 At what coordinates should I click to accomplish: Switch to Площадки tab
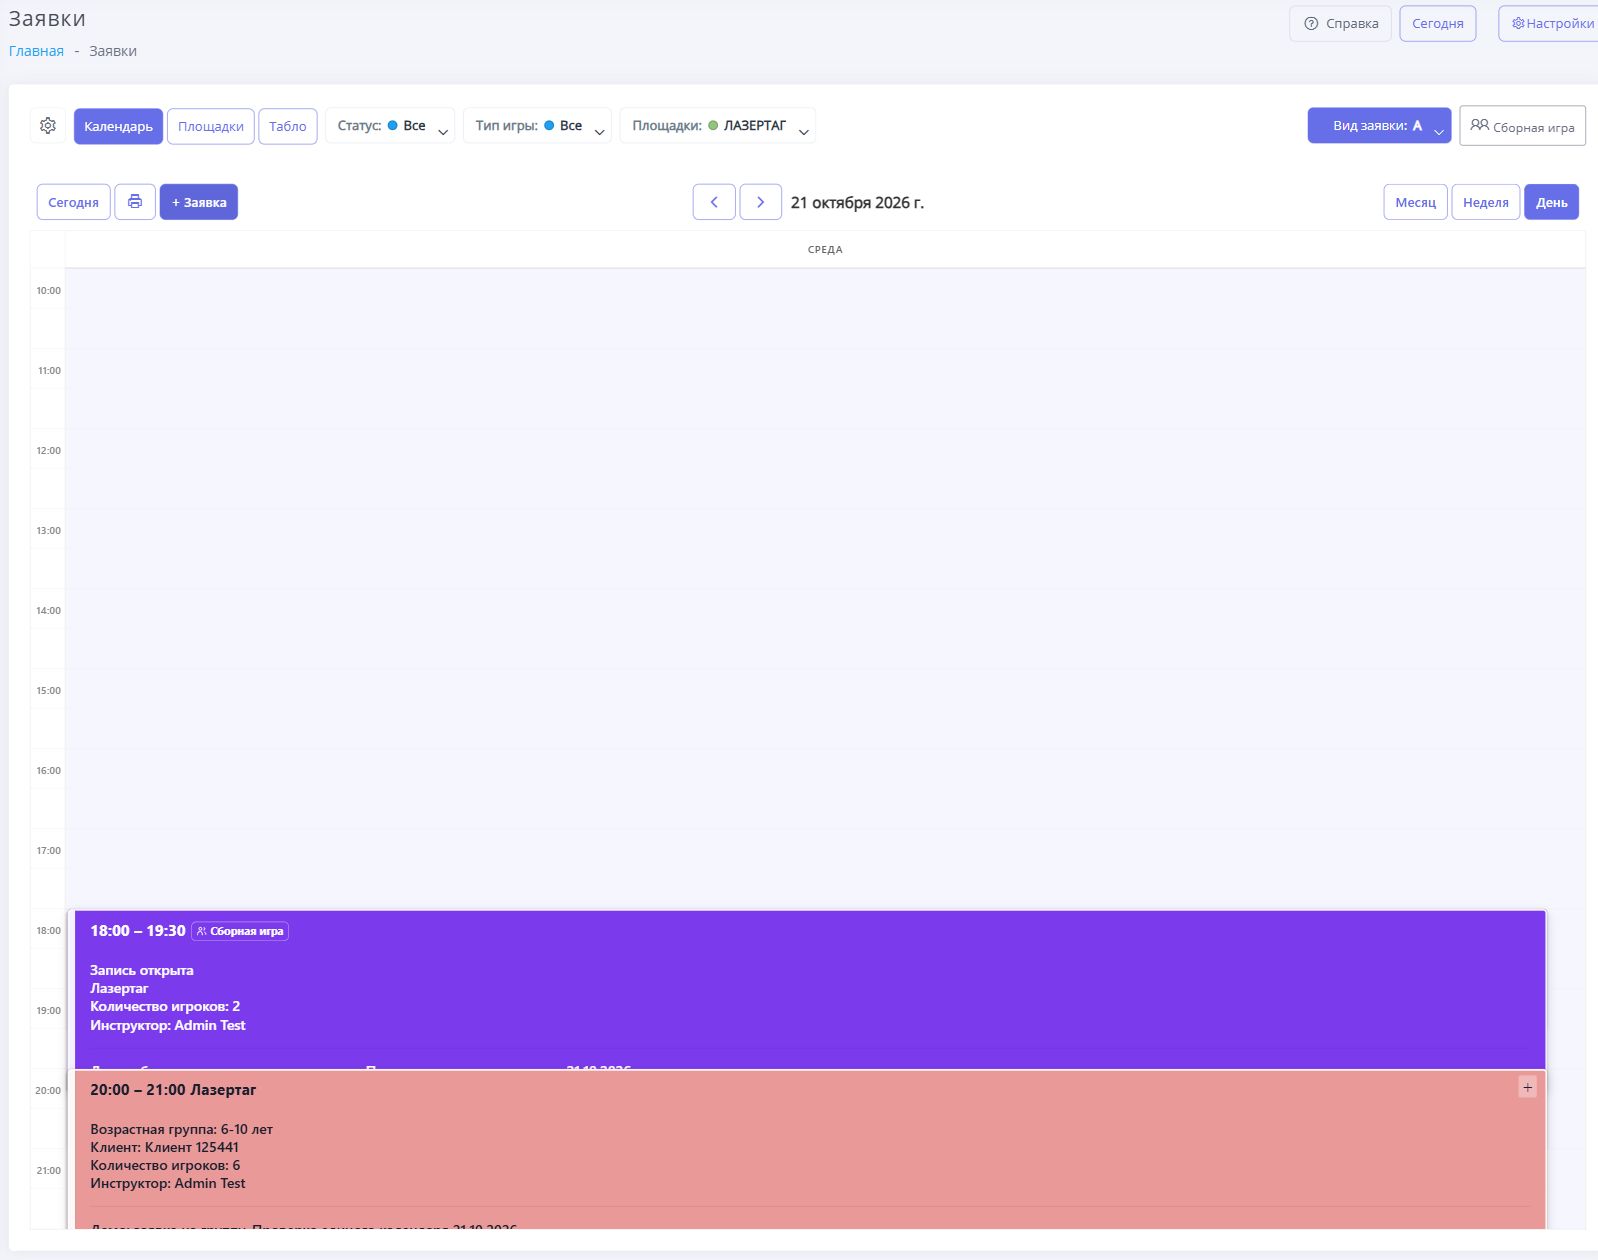coord(211,126)
